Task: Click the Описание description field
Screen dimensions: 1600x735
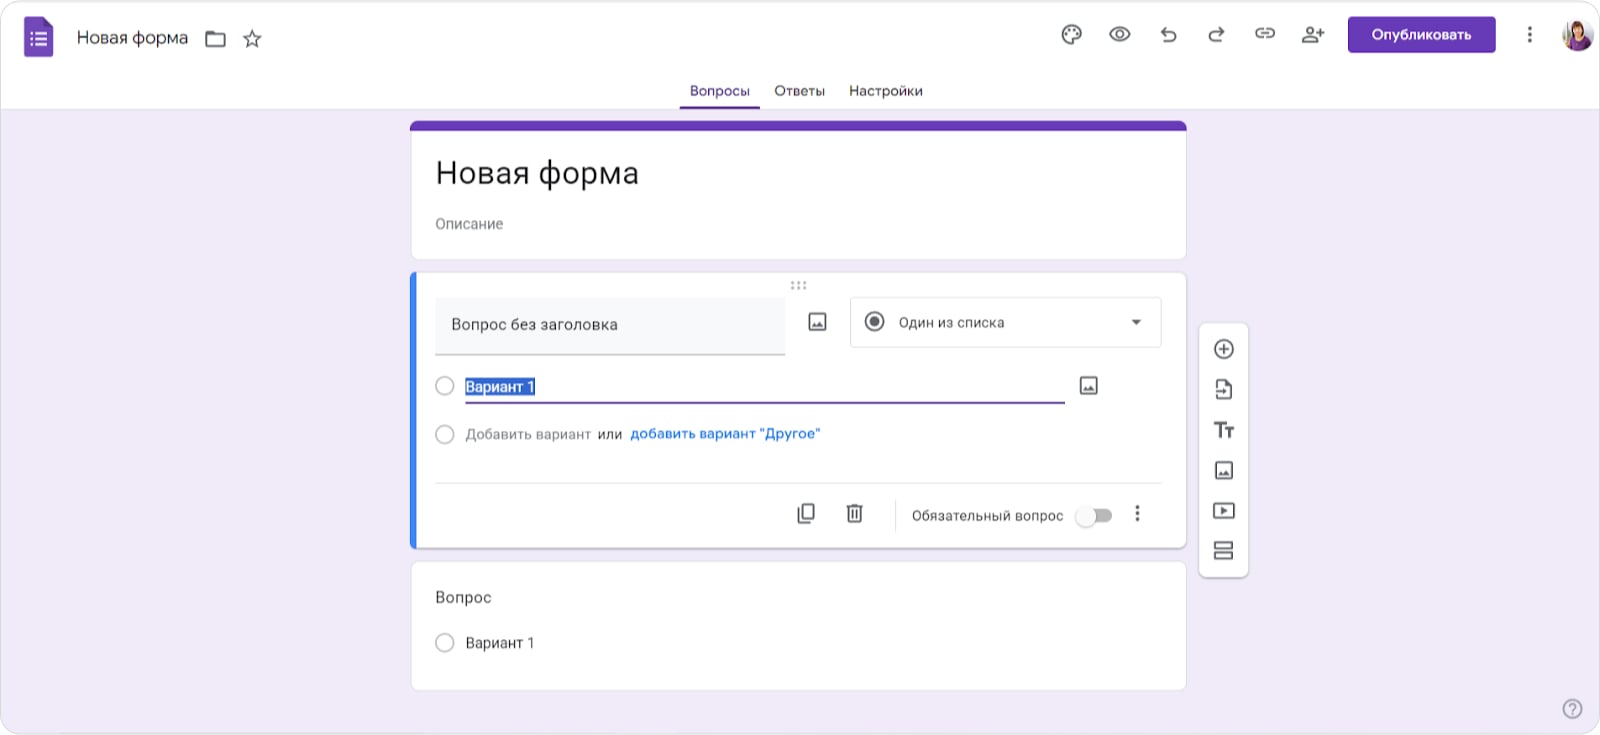Action: coord(469,224)
